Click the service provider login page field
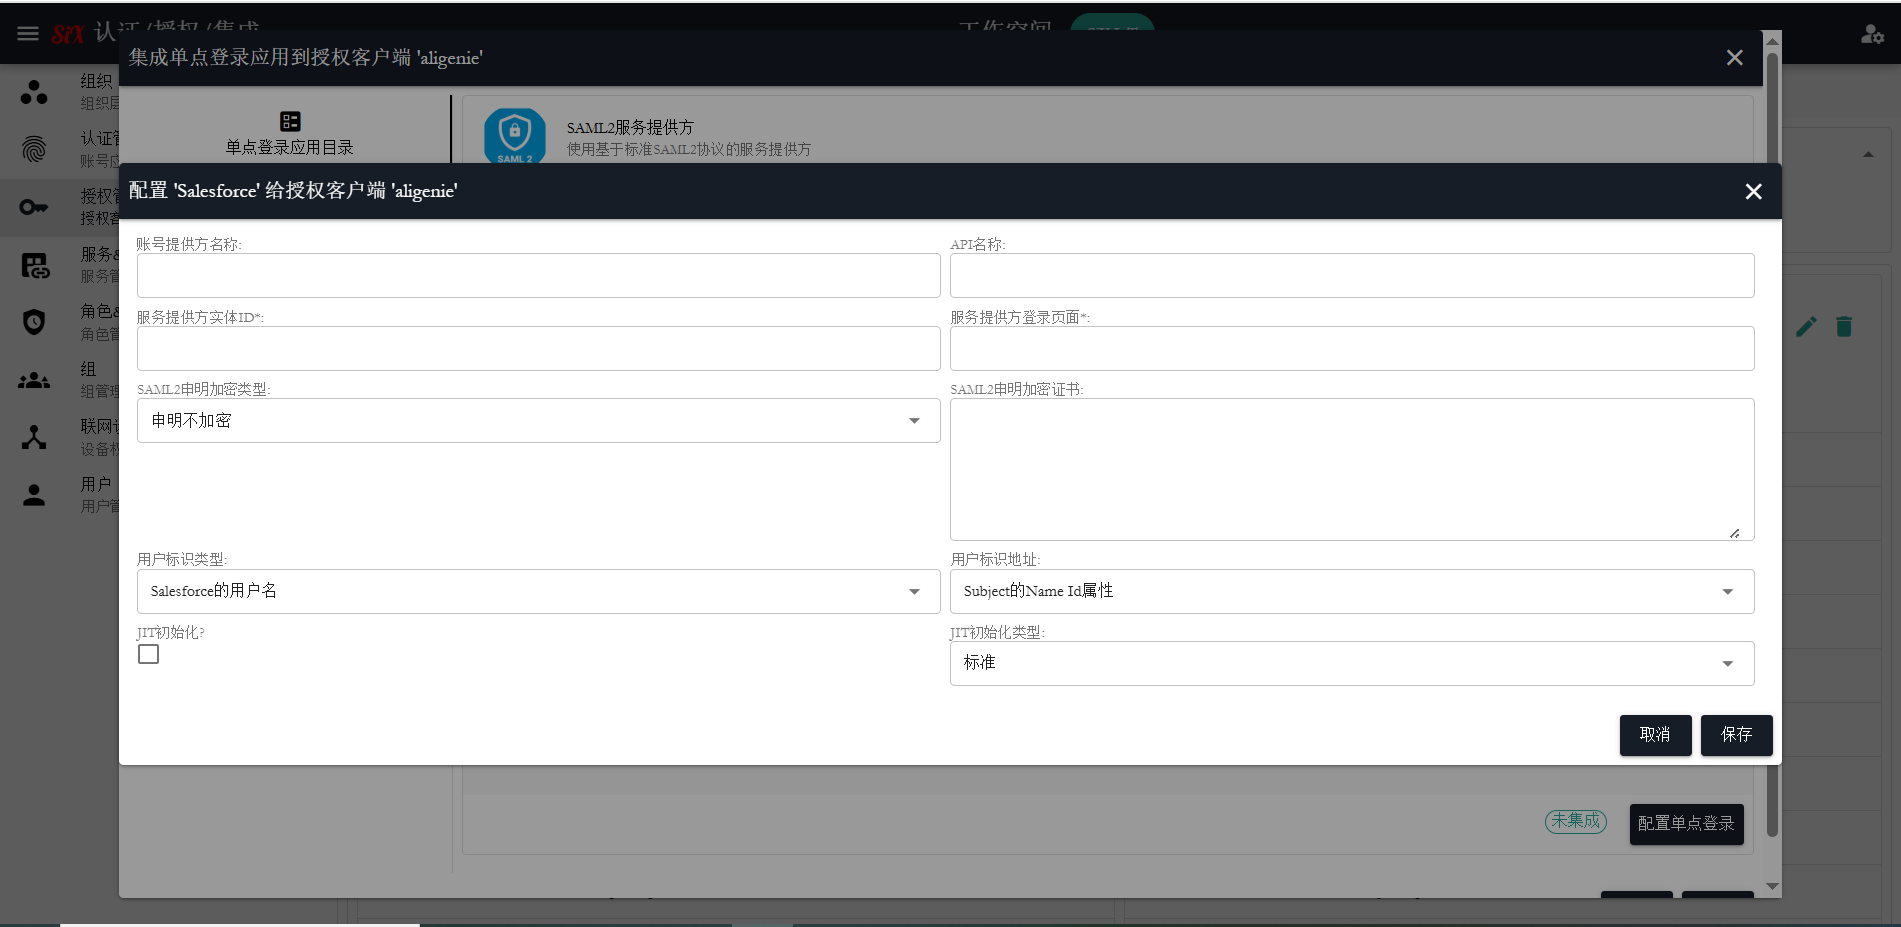This screenshot has width=1901, height=927. pyautogui.click(x=1352, y=349)
